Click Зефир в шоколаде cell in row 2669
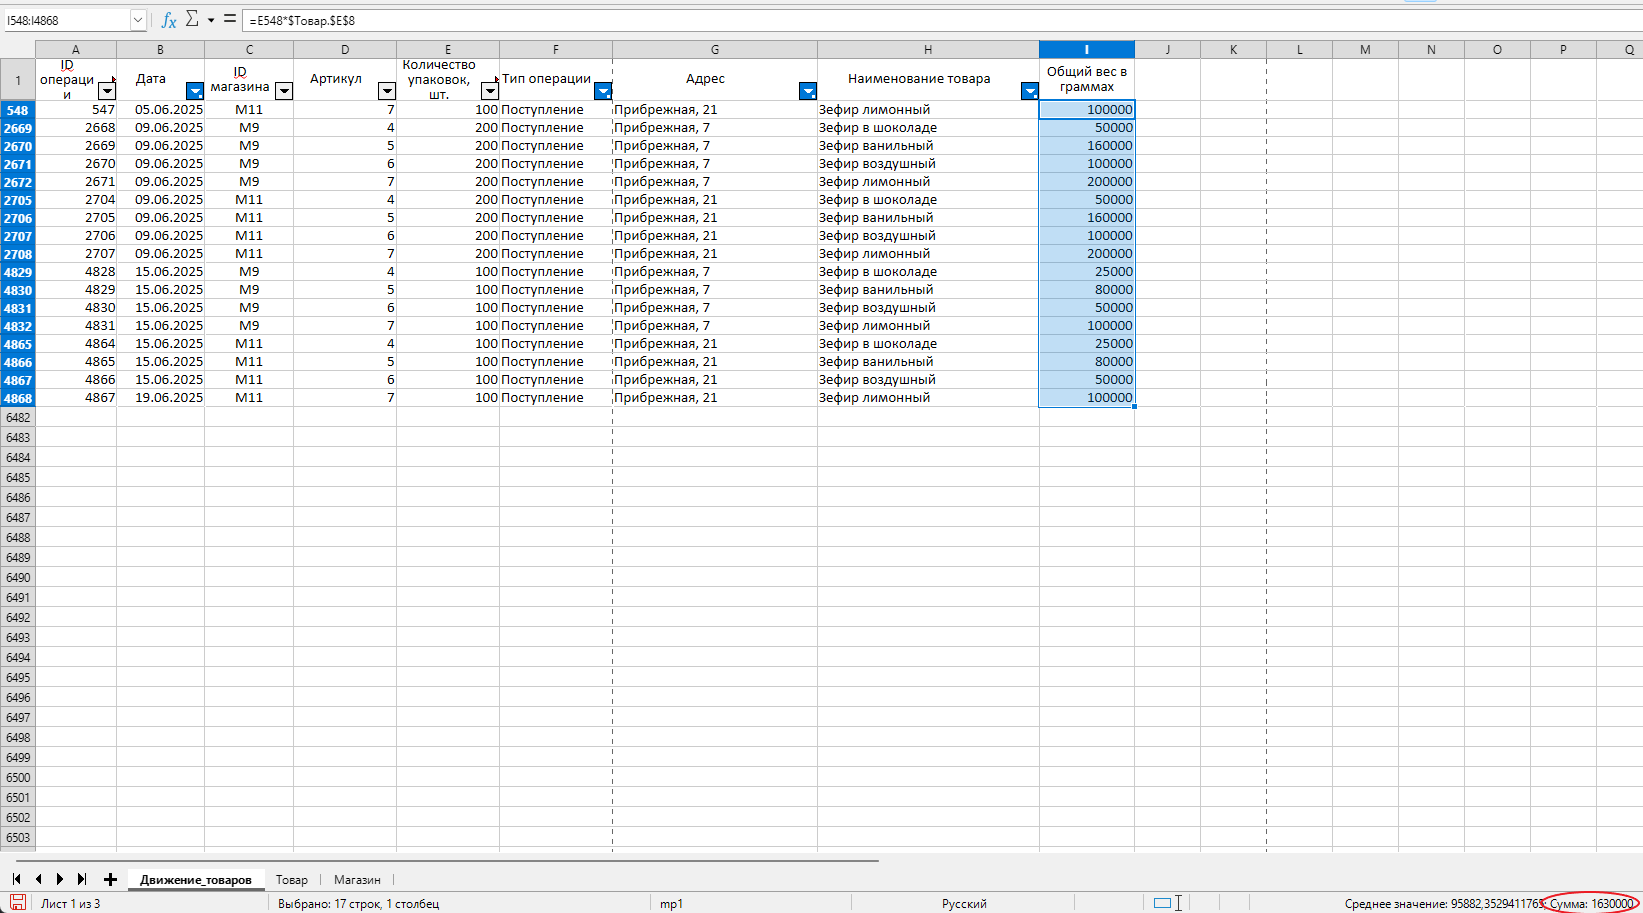Image resolution: width=1643 pixels, height=913 pixels. click(x=928, y=128)
